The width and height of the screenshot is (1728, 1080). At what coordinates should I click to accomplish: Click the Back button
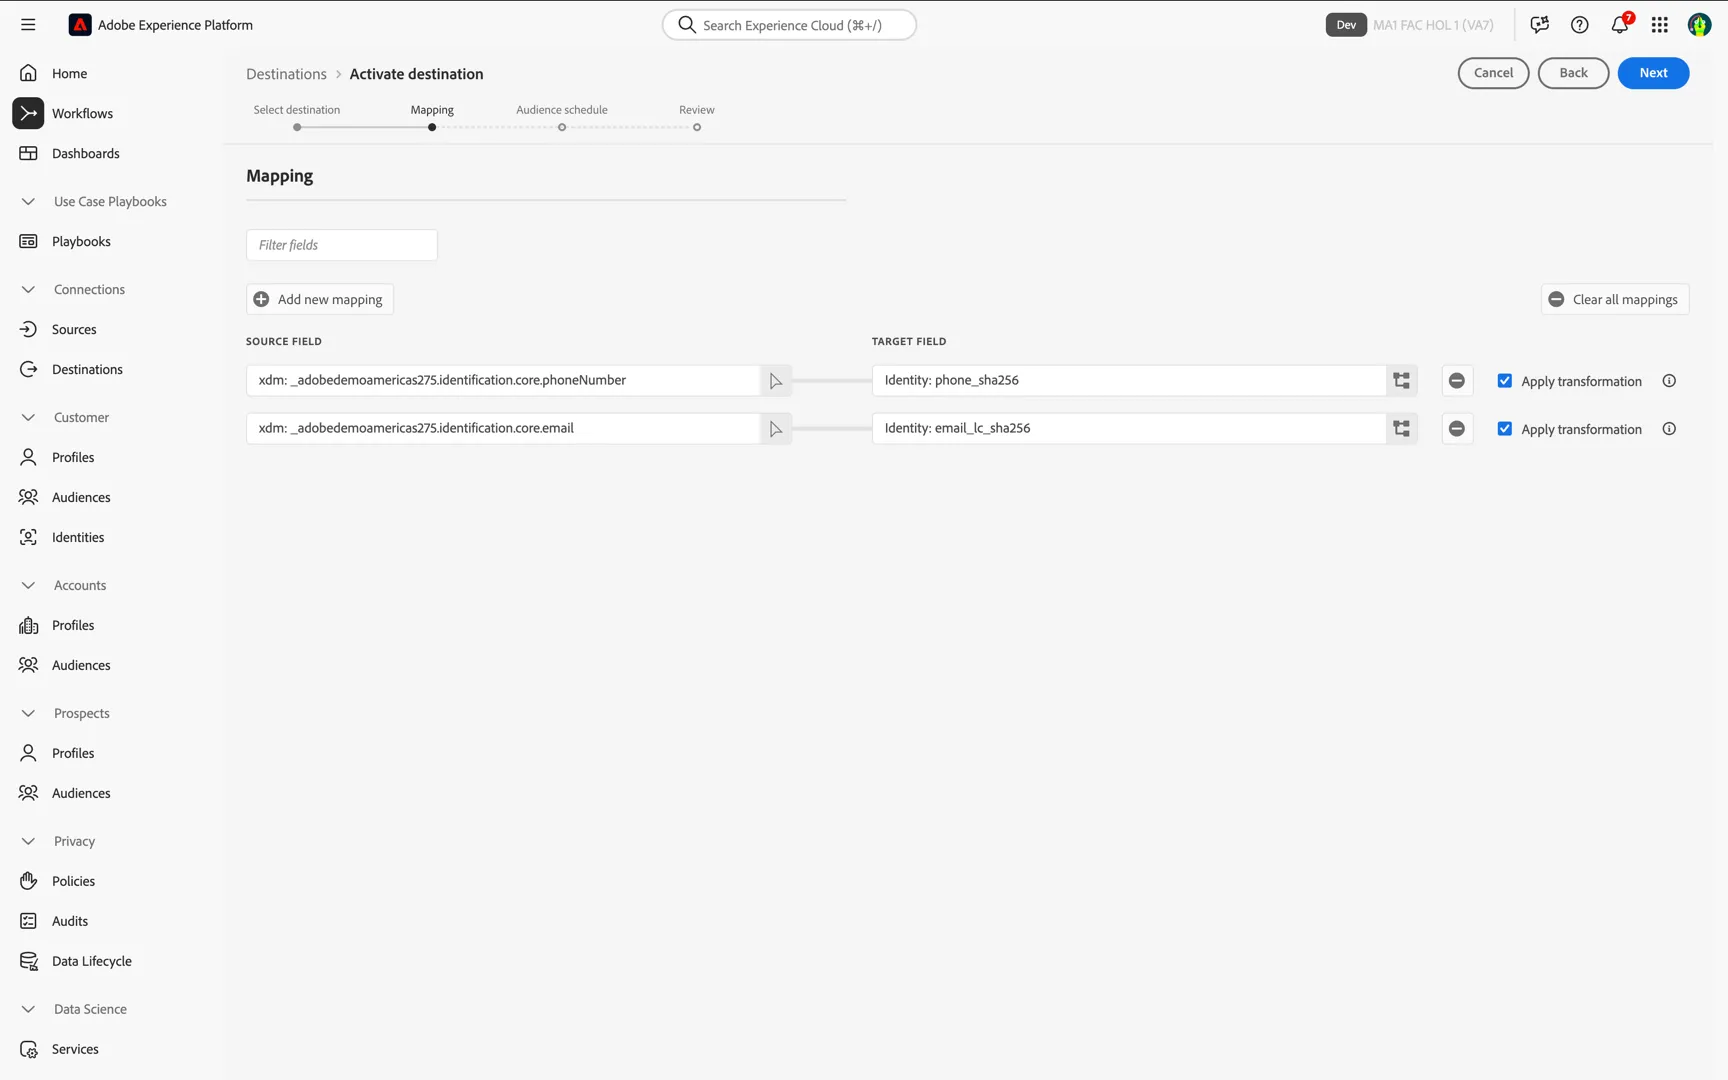1573,73
